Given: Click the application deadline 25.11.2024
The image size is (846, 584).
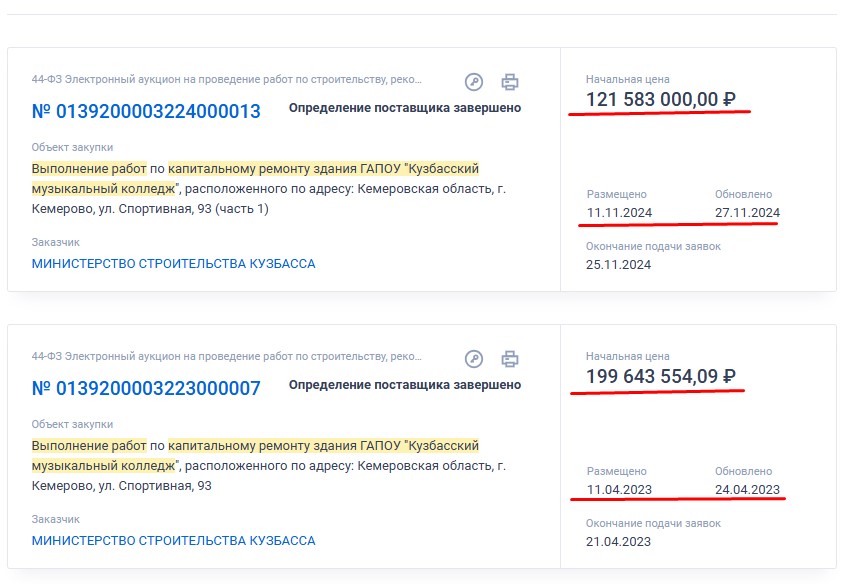Looking at the screenshot, I should tap(619, 265).
